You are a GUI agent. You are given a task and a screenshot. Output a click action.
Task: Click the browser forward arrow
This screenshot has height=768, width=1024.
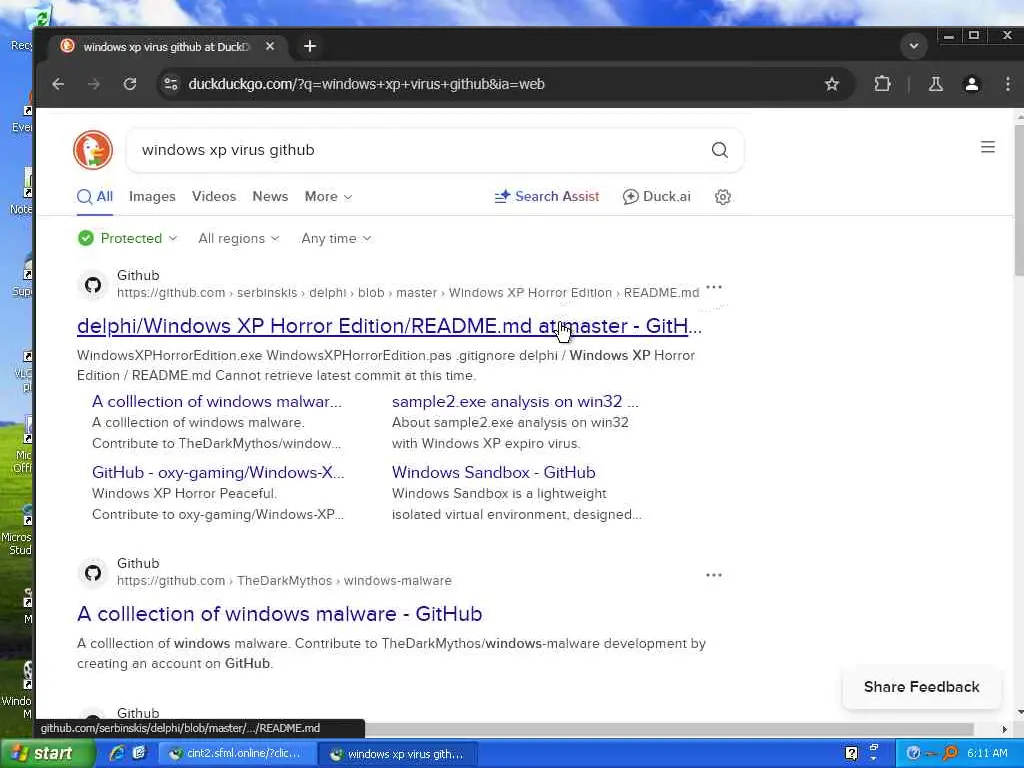tap(93, 84)
